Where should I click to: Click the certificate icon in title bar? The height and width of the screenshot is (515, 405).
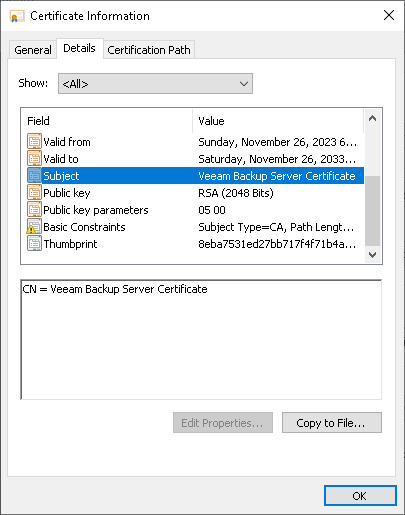[17, 16]
